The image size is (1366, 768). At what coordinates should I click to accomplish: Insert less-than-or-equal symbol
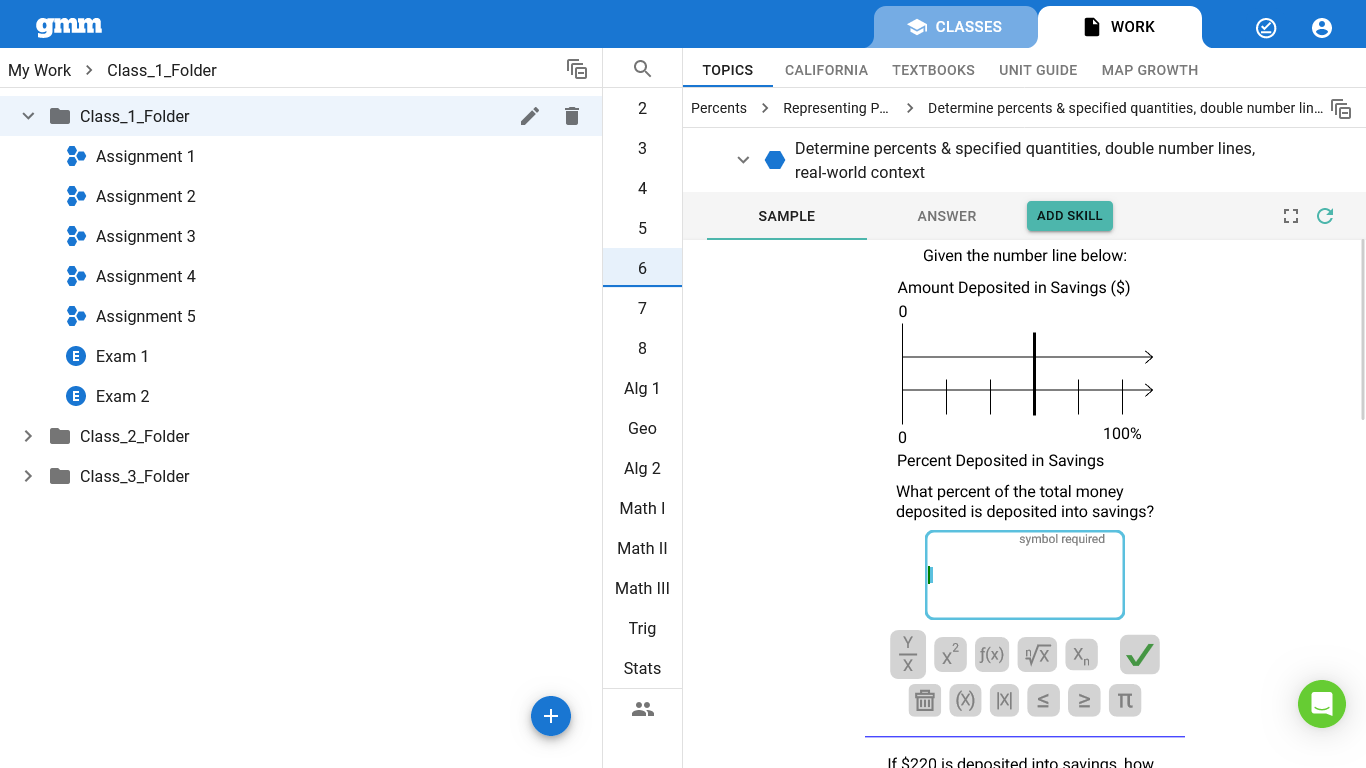click(x=1043, y=700)
